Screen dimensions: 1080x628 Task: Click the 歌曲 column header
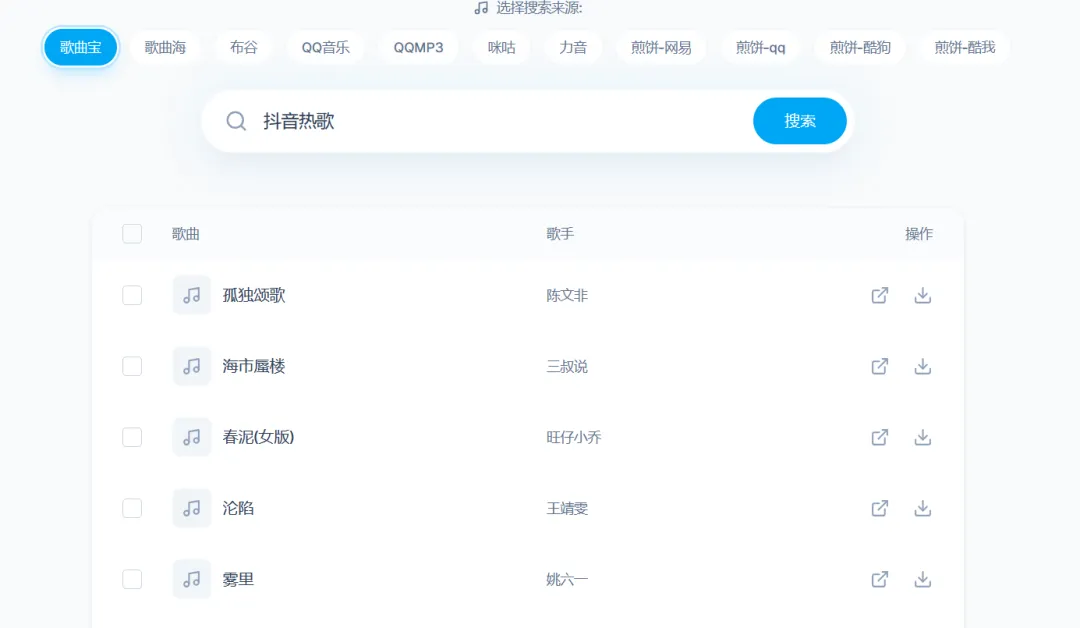click(185, 233)
